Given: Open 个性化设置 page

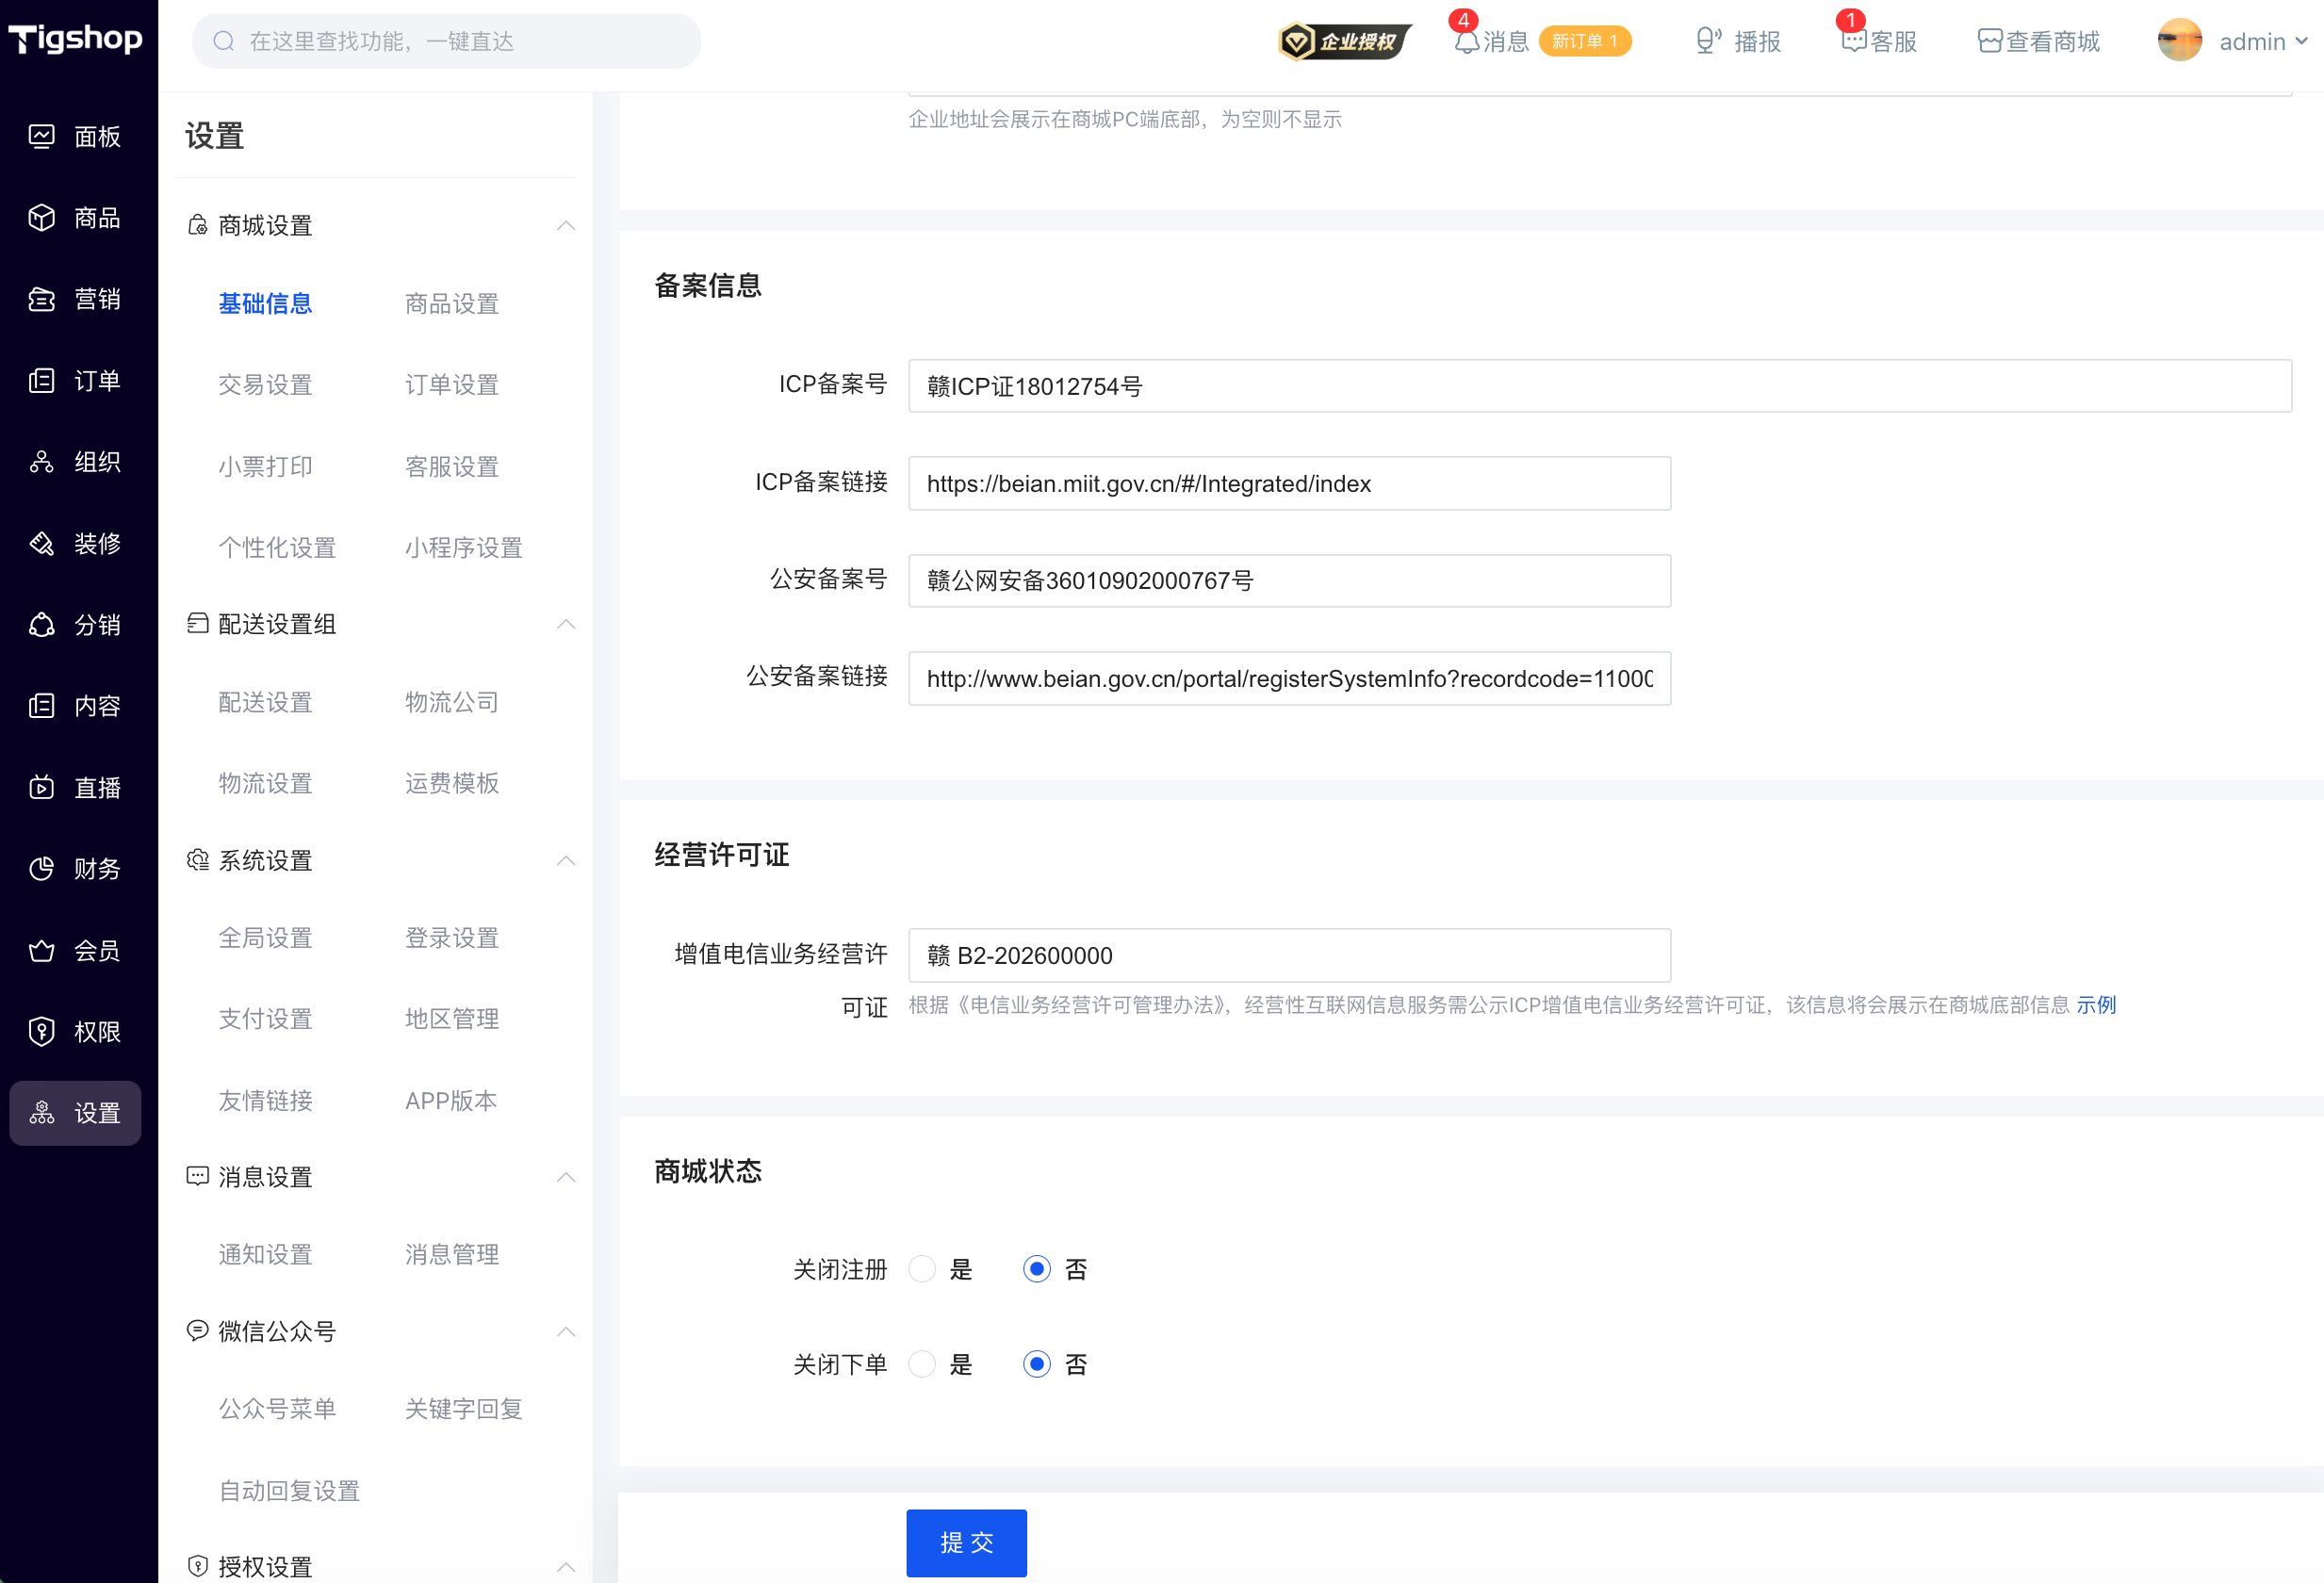Looking at the screenshot, I should (x=277, y=547).
